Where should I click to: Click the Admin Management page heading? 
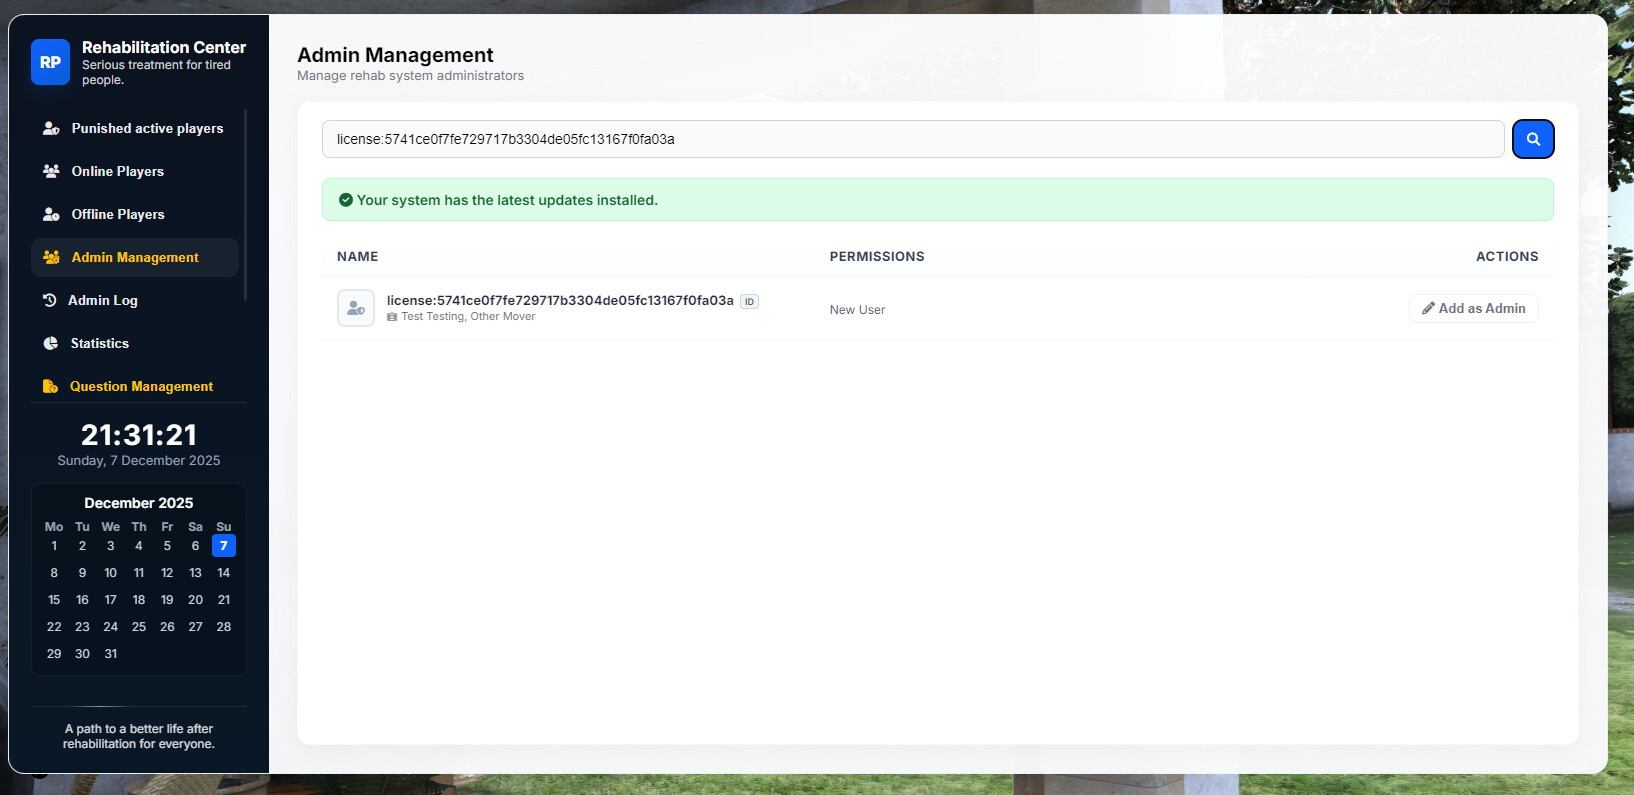pyautogui.click(x=395, y=55)
